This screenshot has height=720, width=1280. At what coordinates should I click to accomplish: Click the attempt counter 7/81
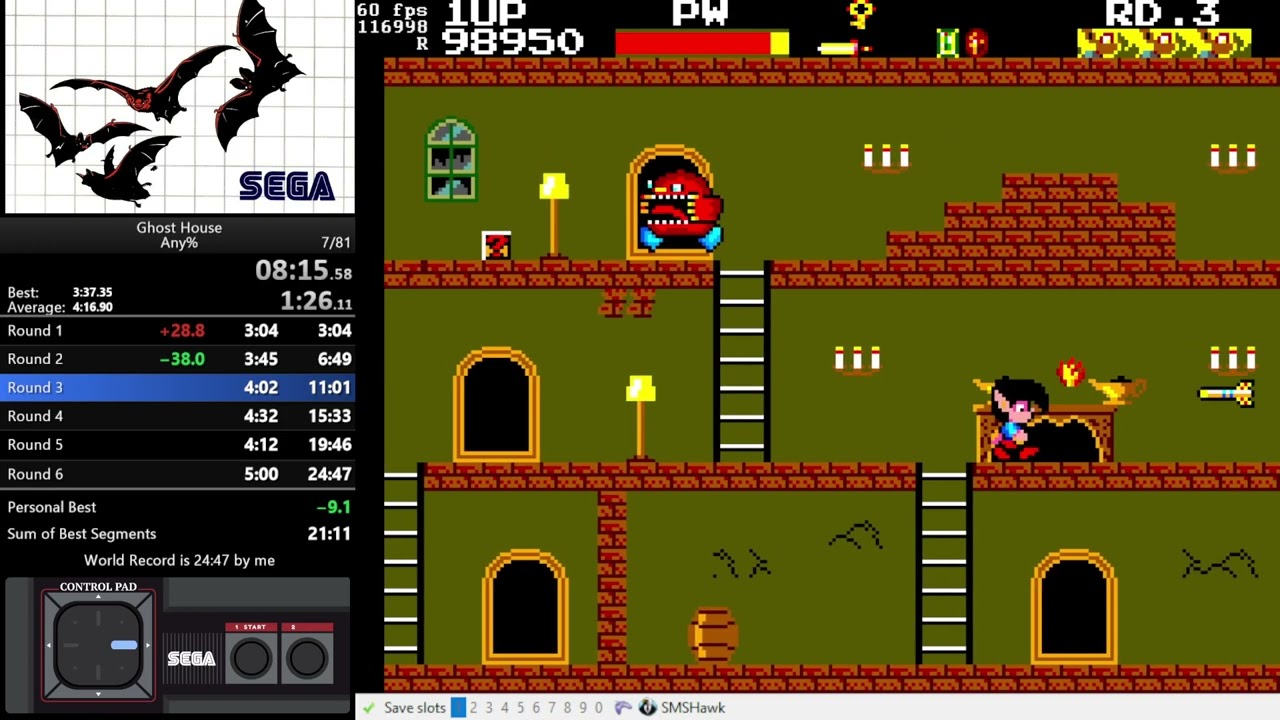tap(336, 243)
